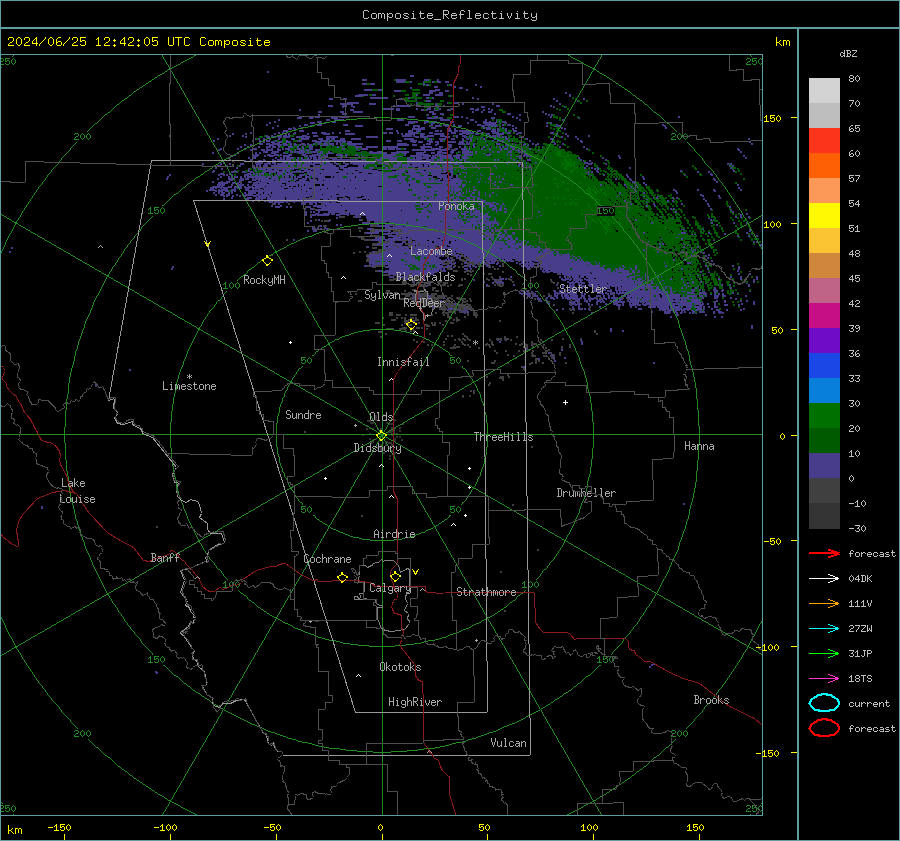
Task: Click the Airdrie city label
Action: coord(394,534)
